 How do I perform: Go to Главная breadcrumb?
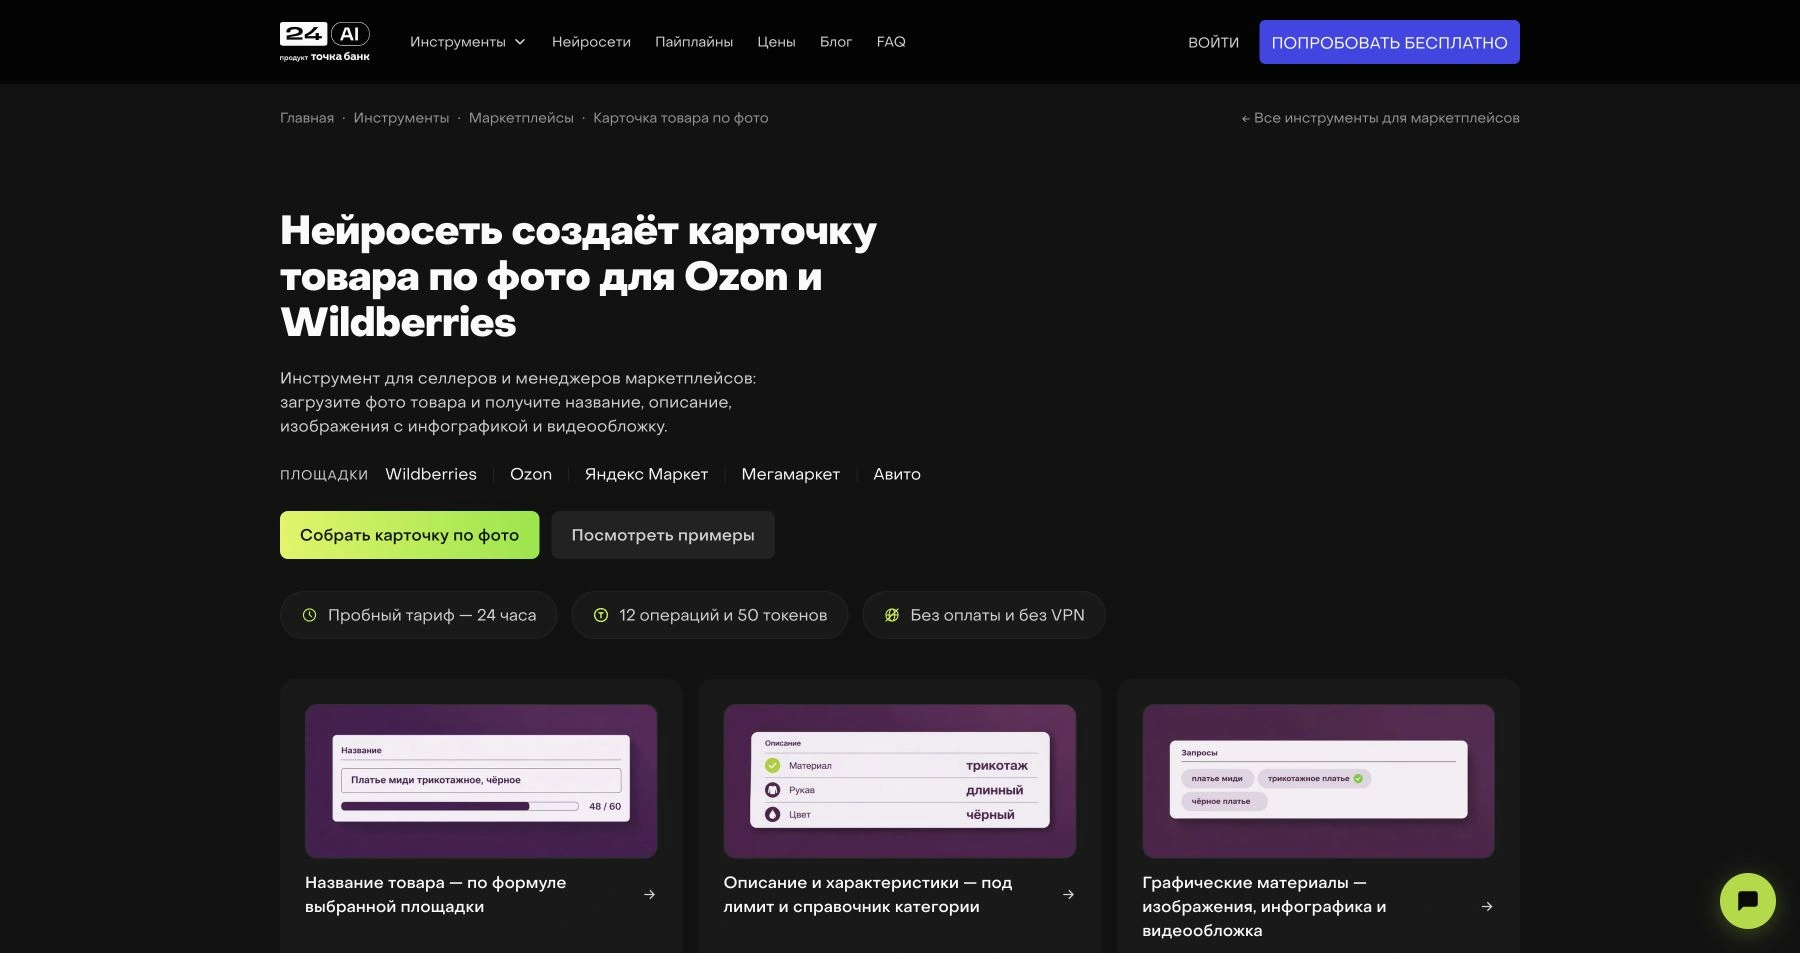[307, 118]
